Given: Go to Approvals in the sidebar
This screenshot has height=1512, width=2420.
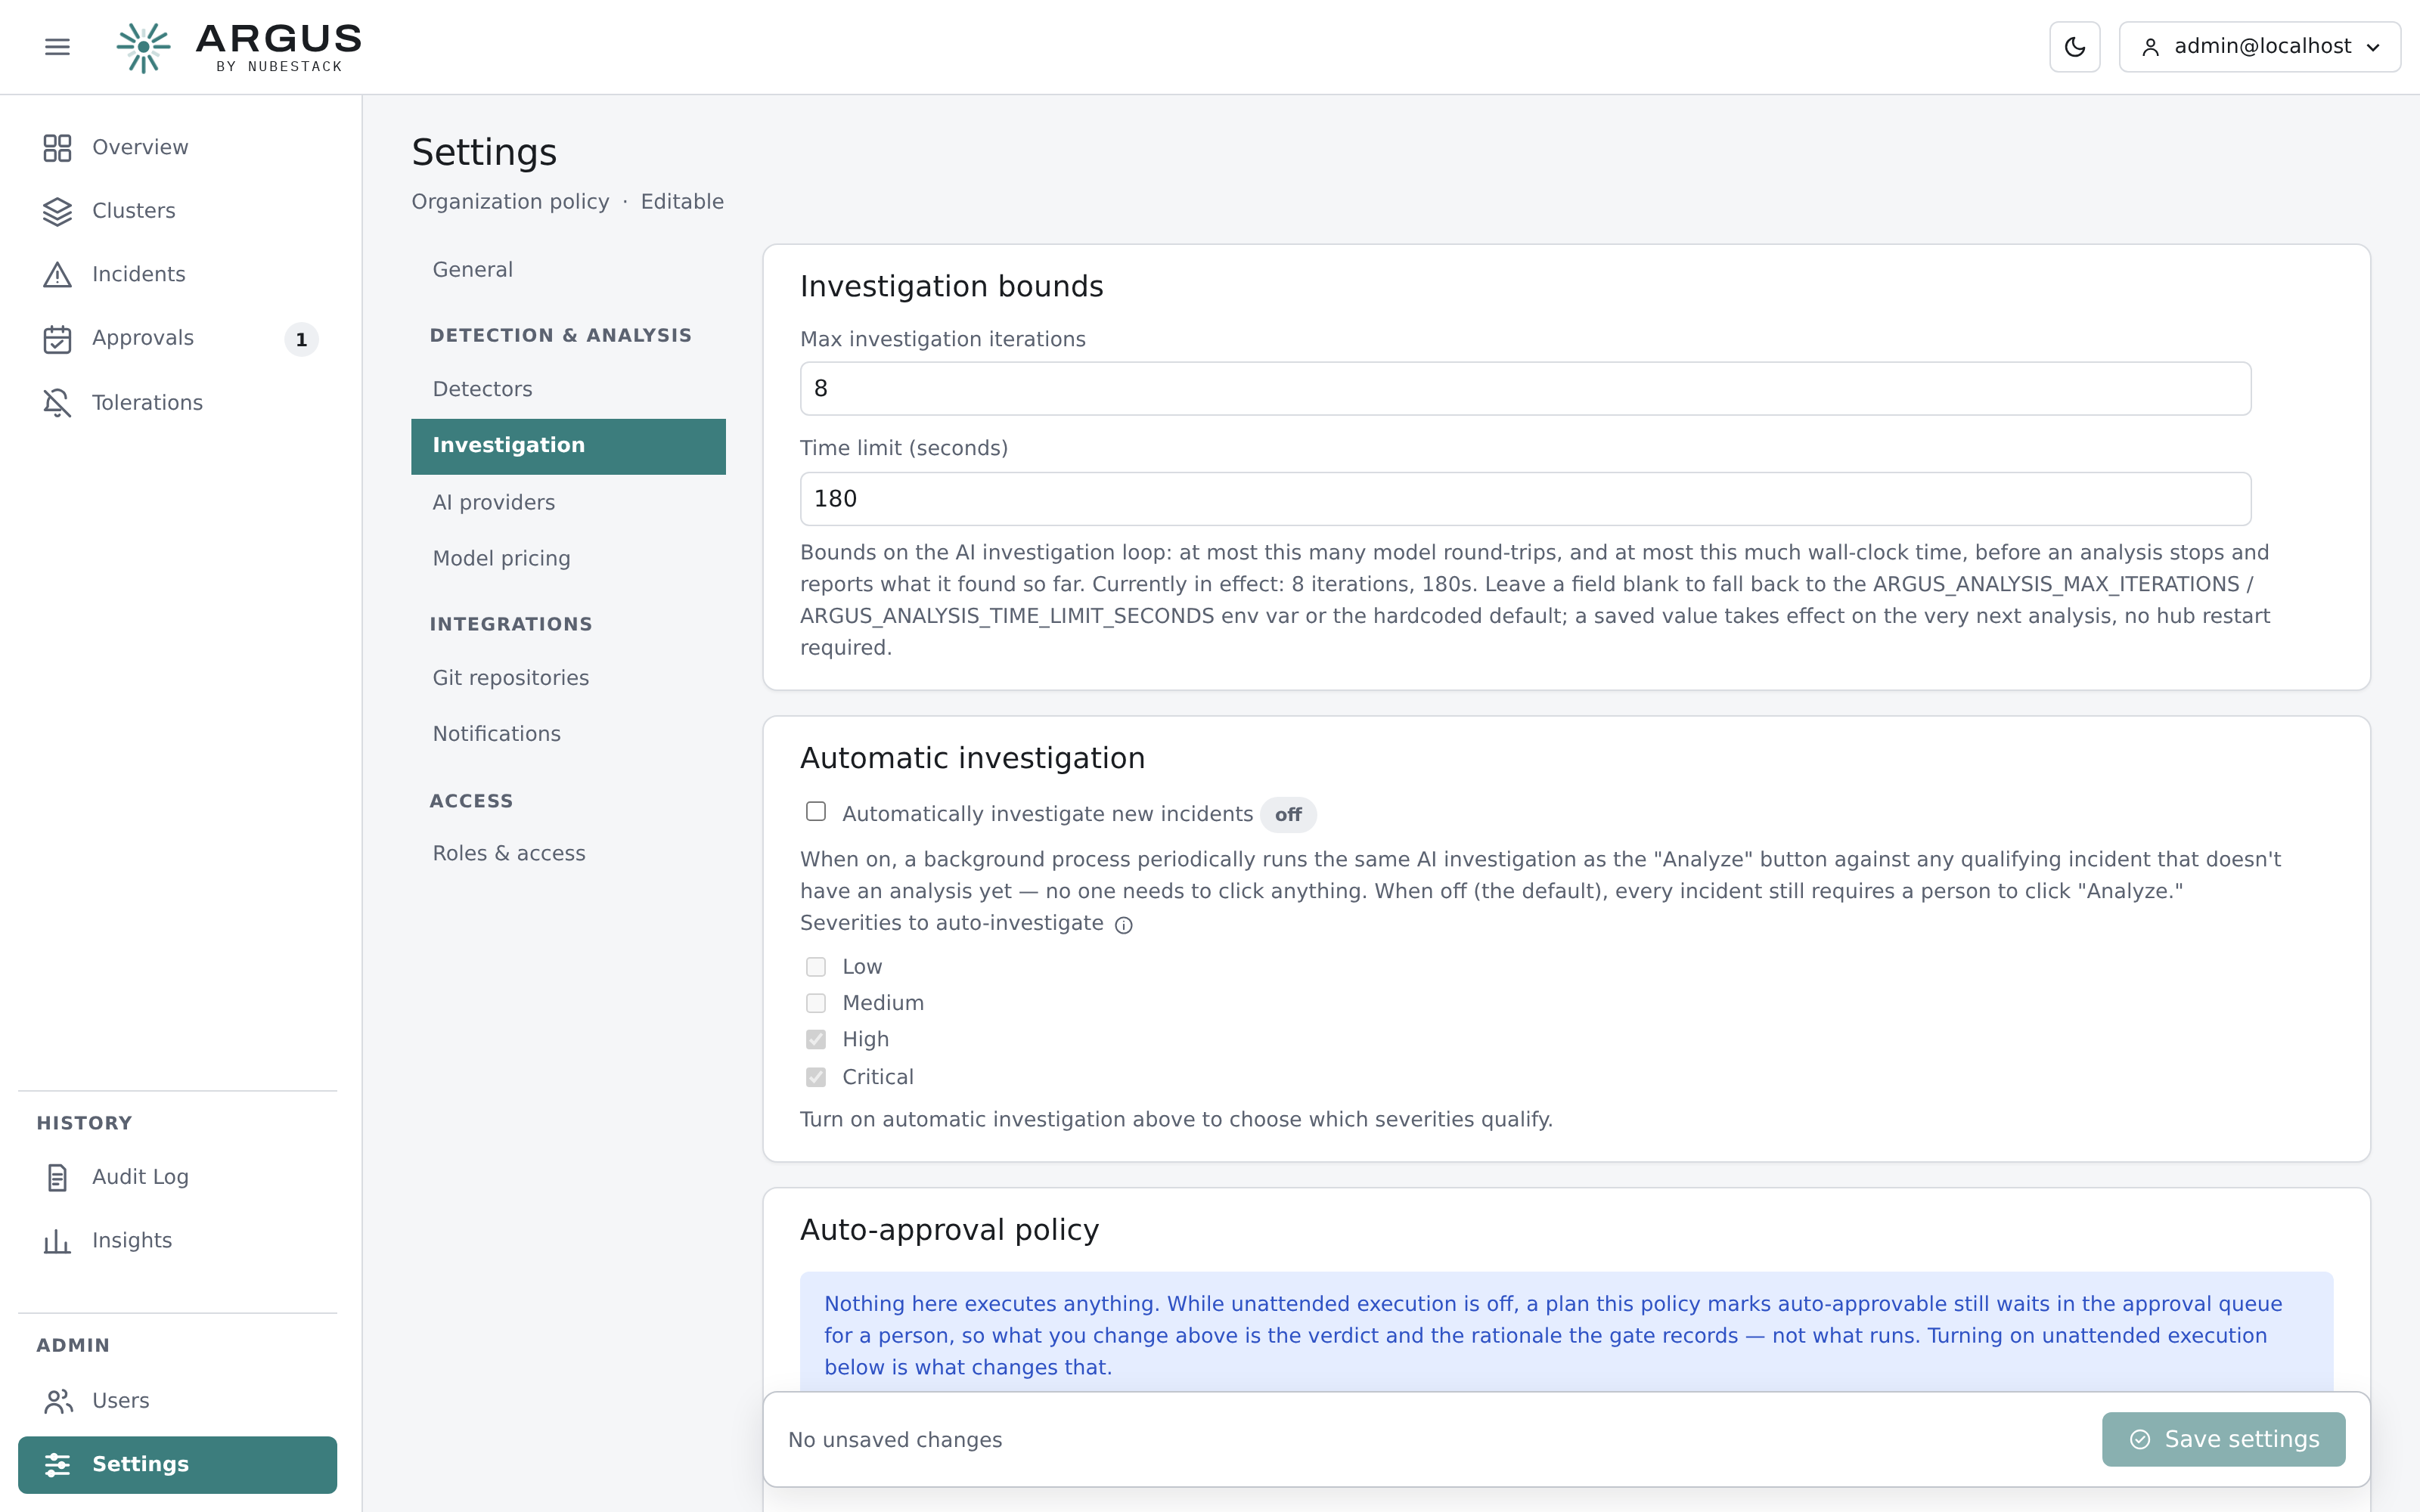Looking at the screenshot, I should (177, 339).
